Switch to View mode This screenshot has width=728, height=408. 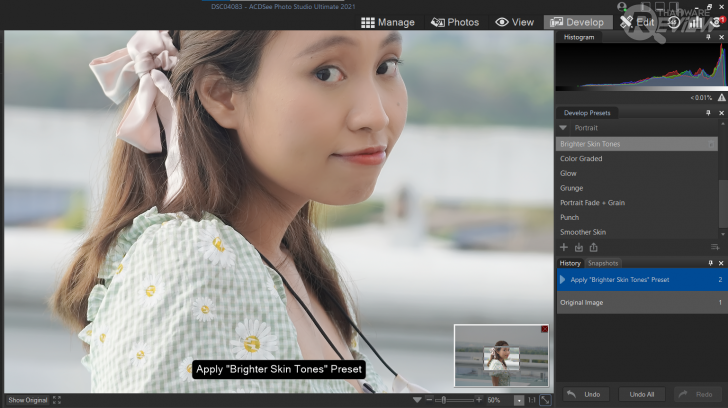514,22
